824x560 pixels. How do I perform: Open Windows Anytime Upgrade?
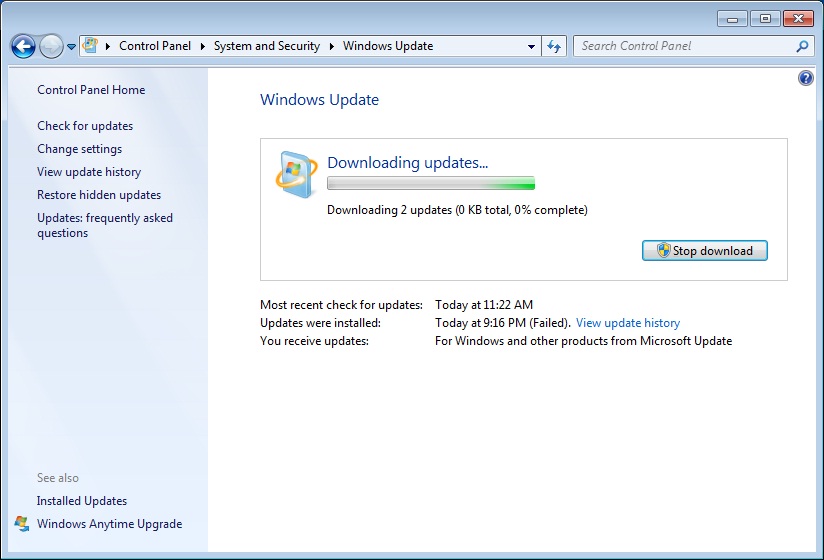pos(109,524)
